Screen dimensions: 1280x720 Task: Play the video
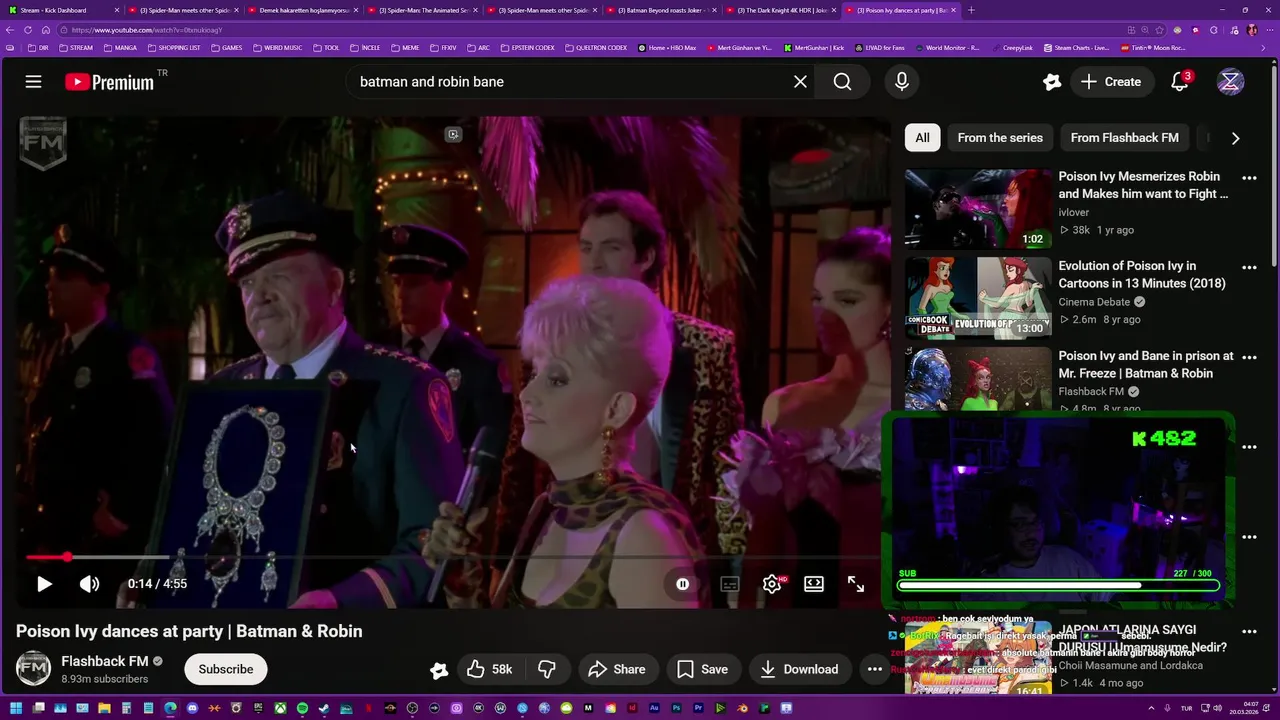[44, 584]
